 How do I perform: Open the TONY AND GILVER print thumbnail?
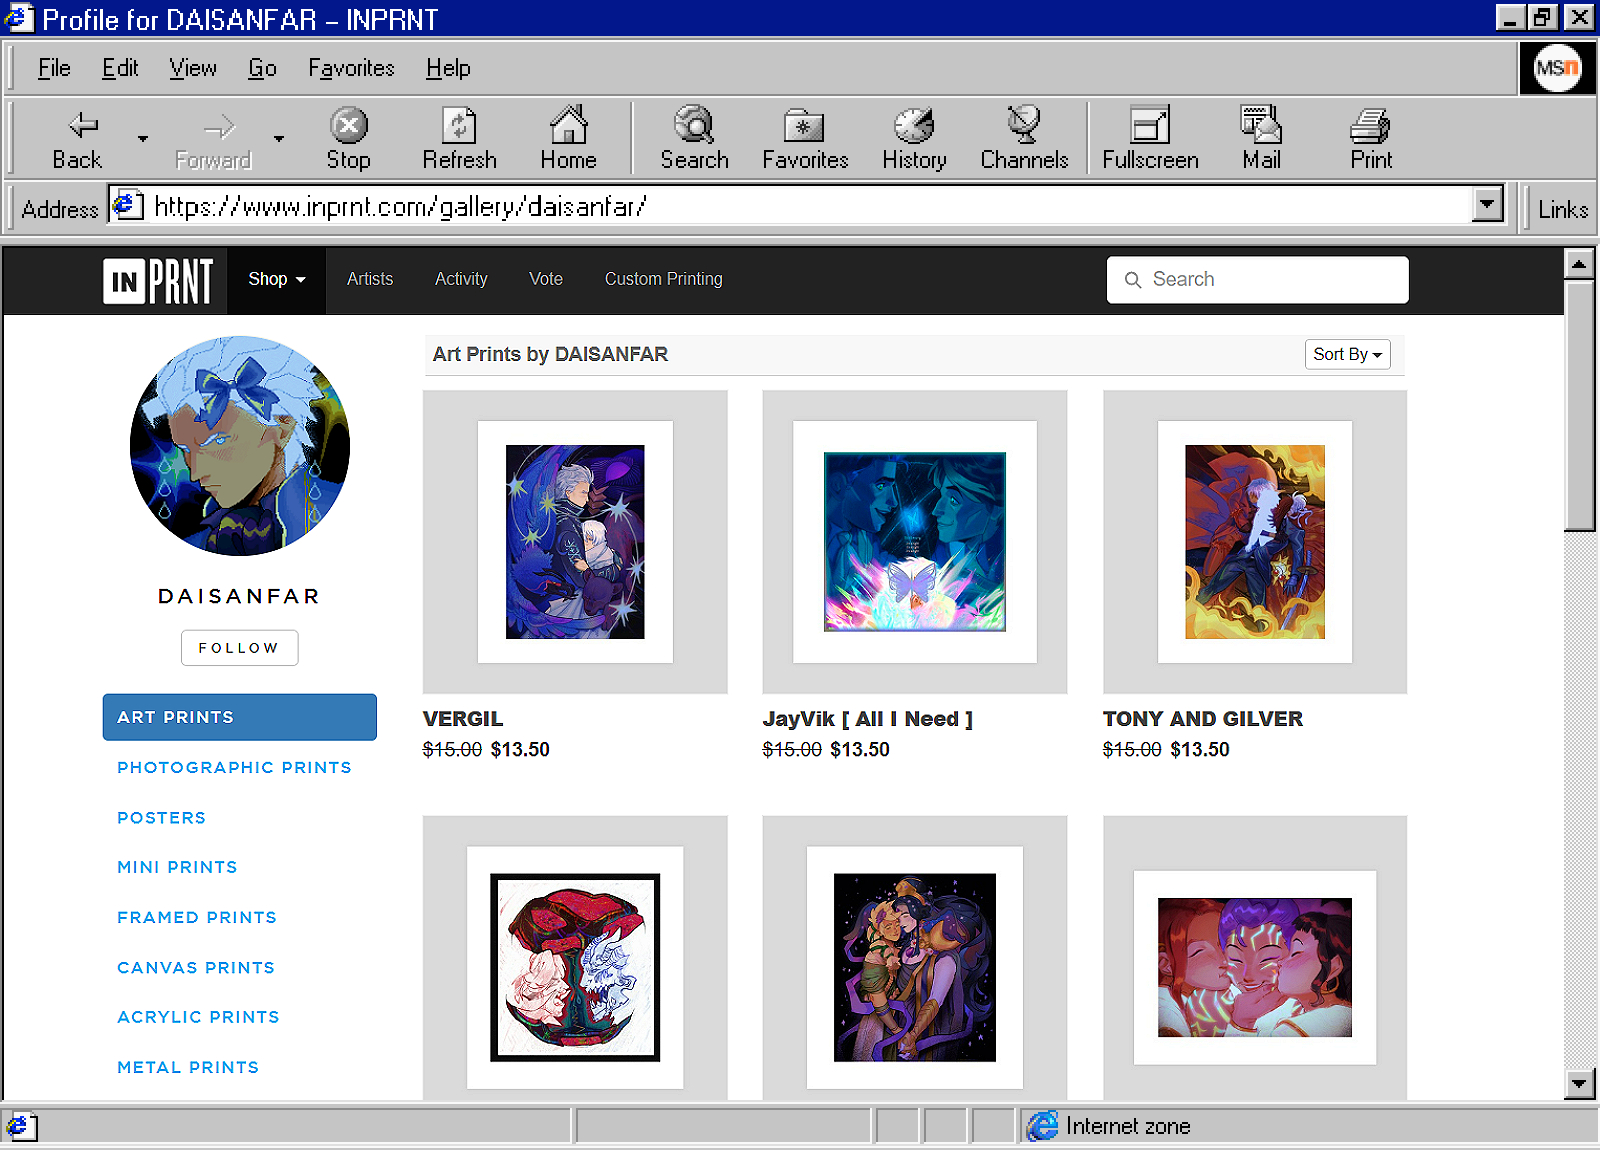pos(1254,542)
